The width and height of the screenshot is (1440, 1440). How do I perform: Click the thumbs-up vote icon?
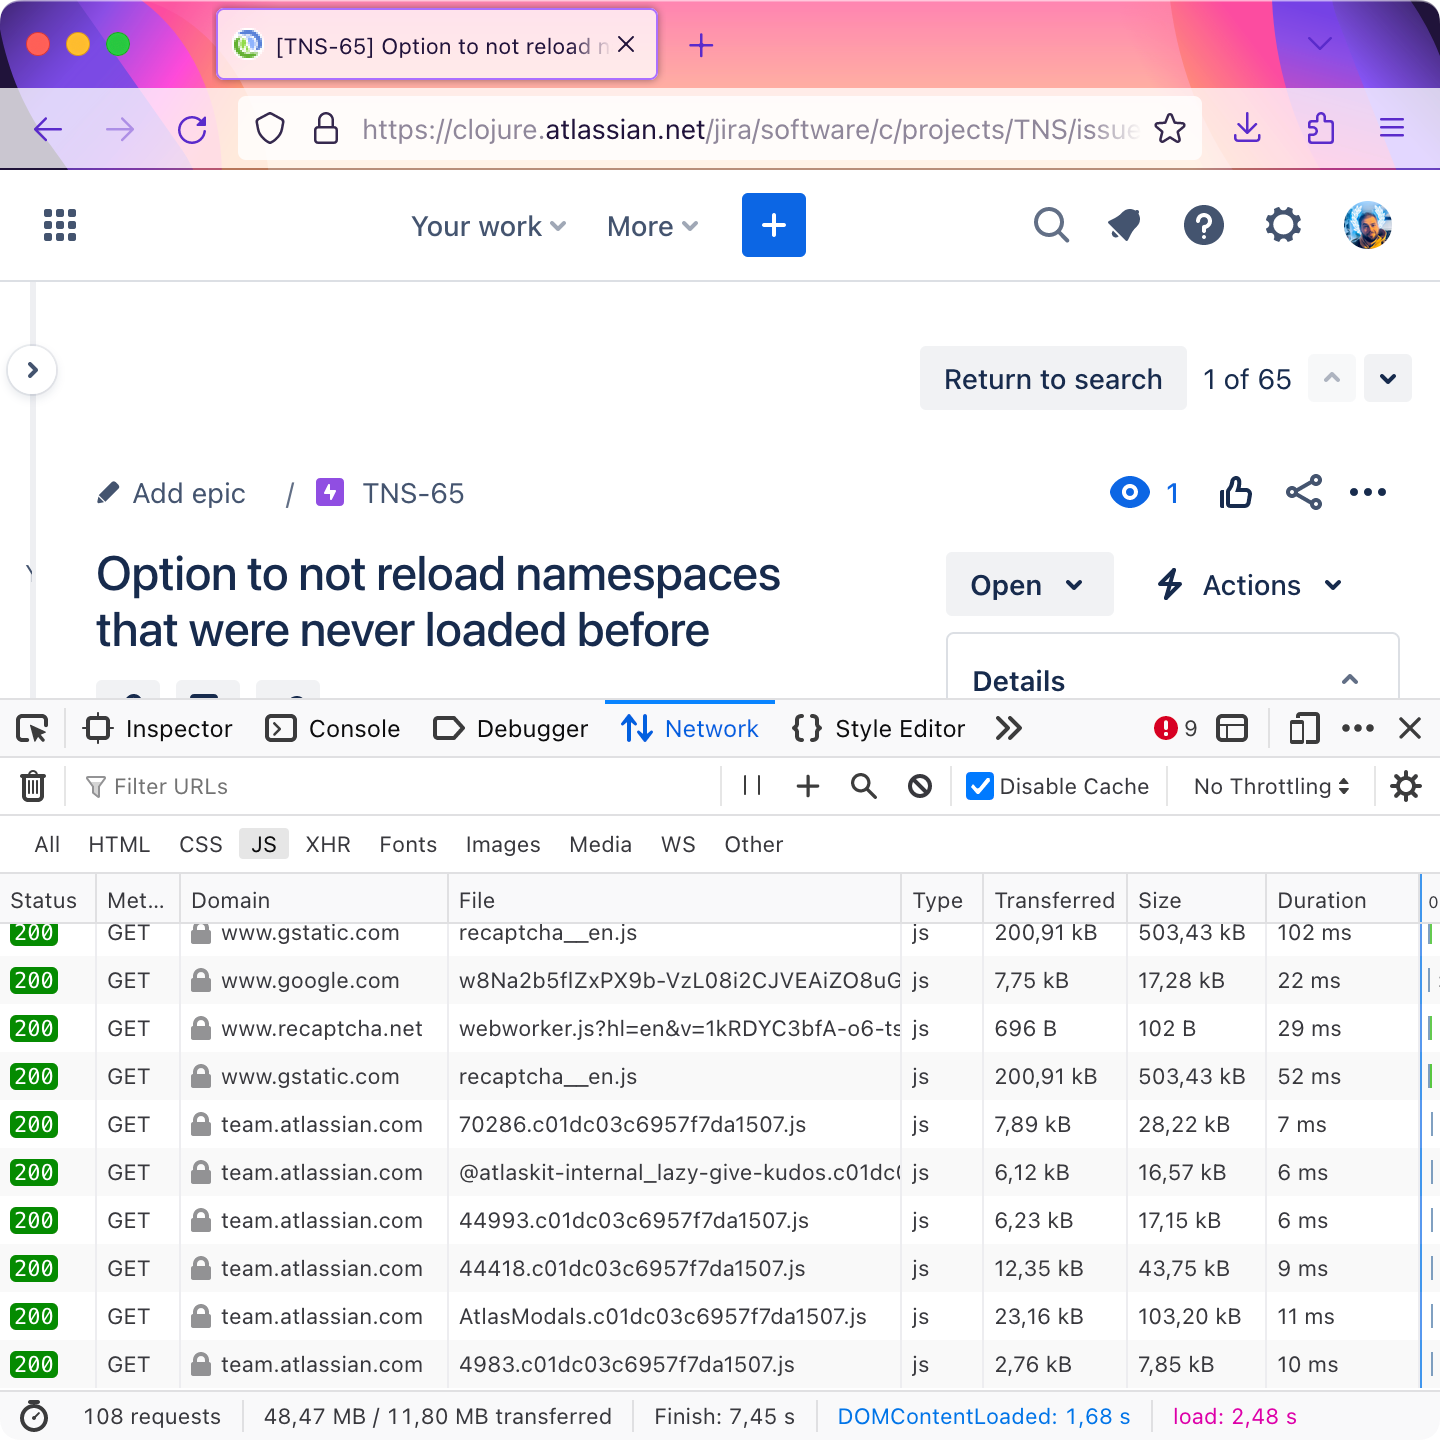pyautogui.click(x=1235, y=493)
